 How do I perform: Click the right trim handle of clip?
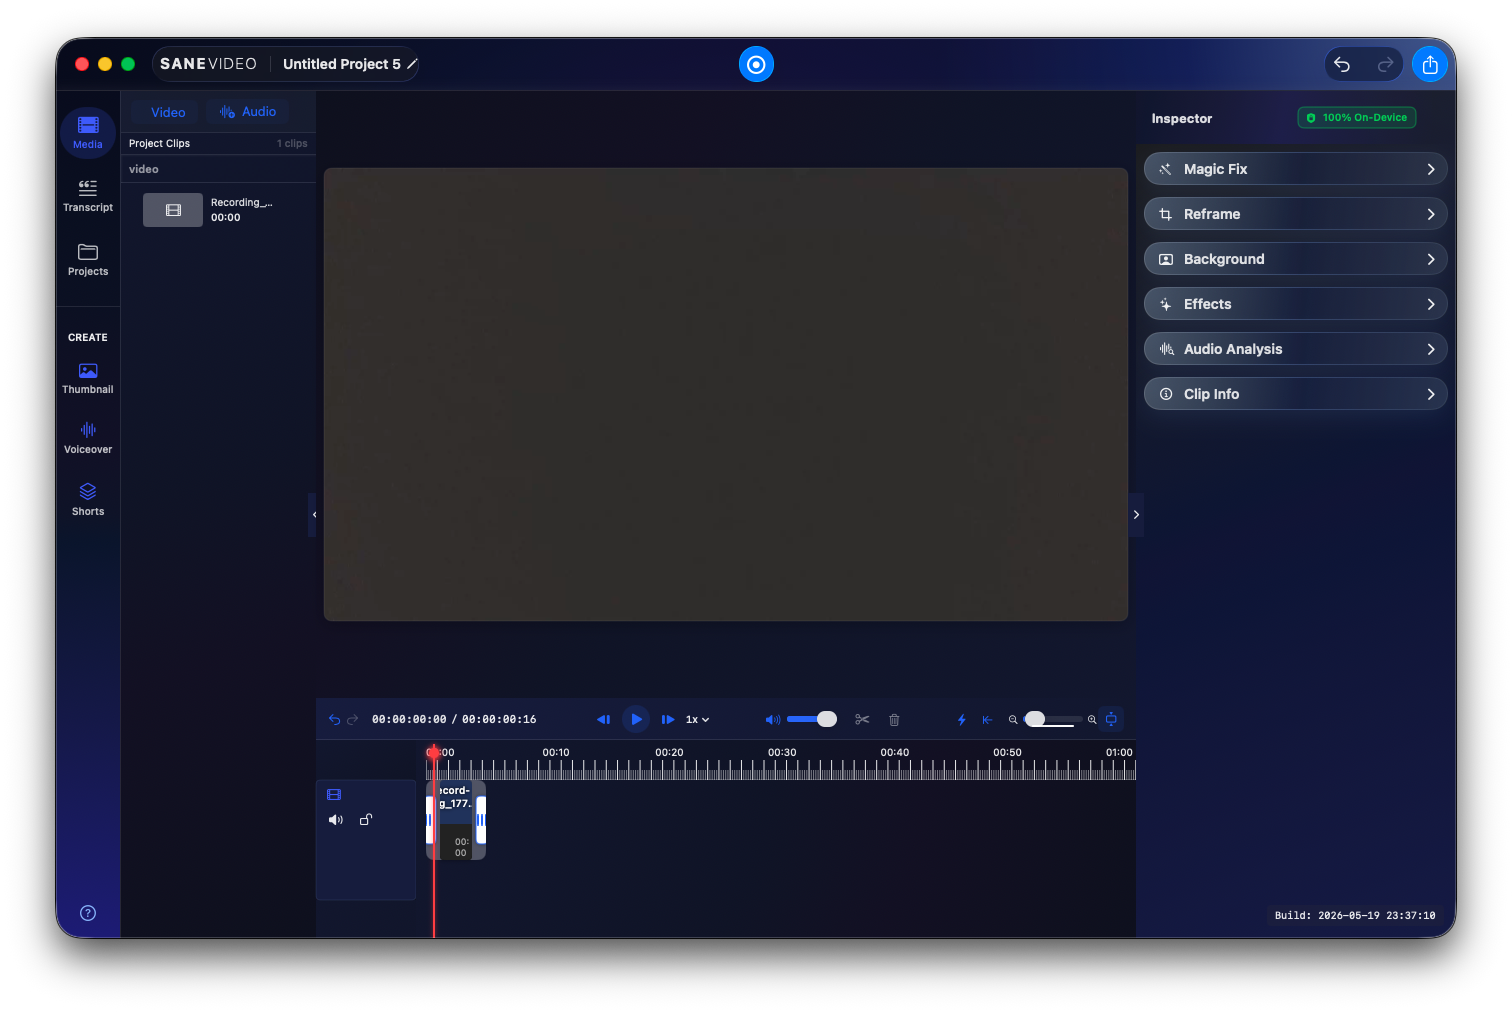click(481, 820)
